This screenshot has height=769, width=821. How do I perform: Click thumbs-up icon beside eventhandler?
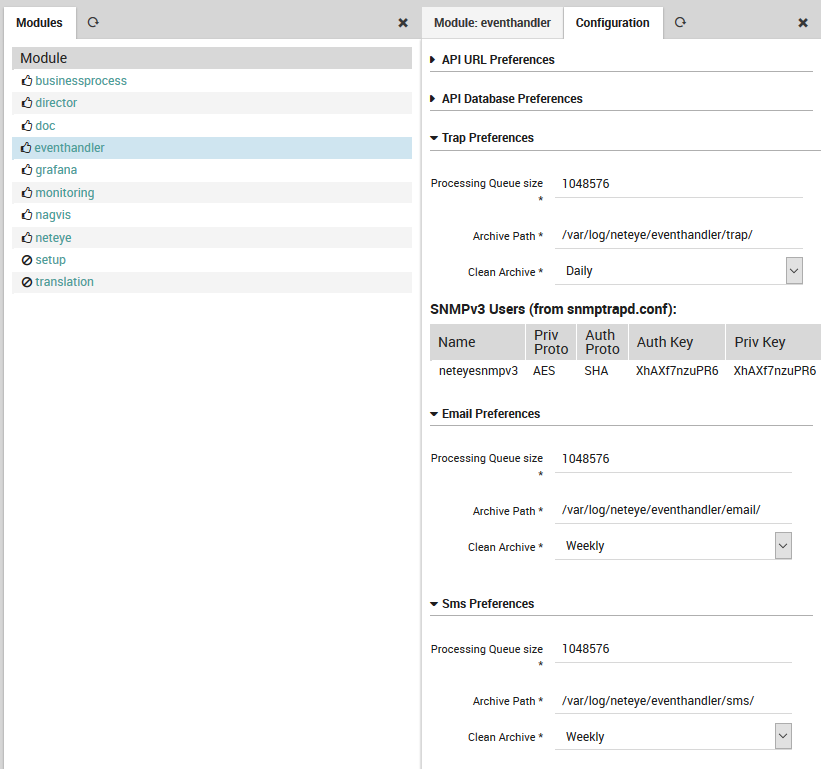pos(26,148)
